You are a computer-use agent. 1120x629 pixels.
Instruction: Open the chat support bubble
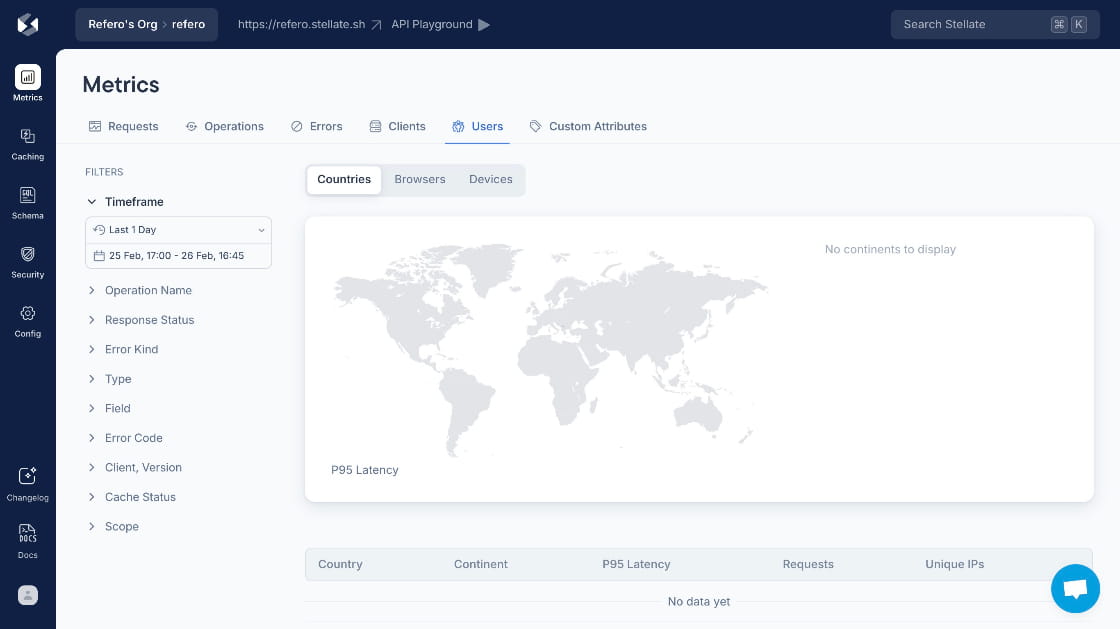click(1075, 589)
